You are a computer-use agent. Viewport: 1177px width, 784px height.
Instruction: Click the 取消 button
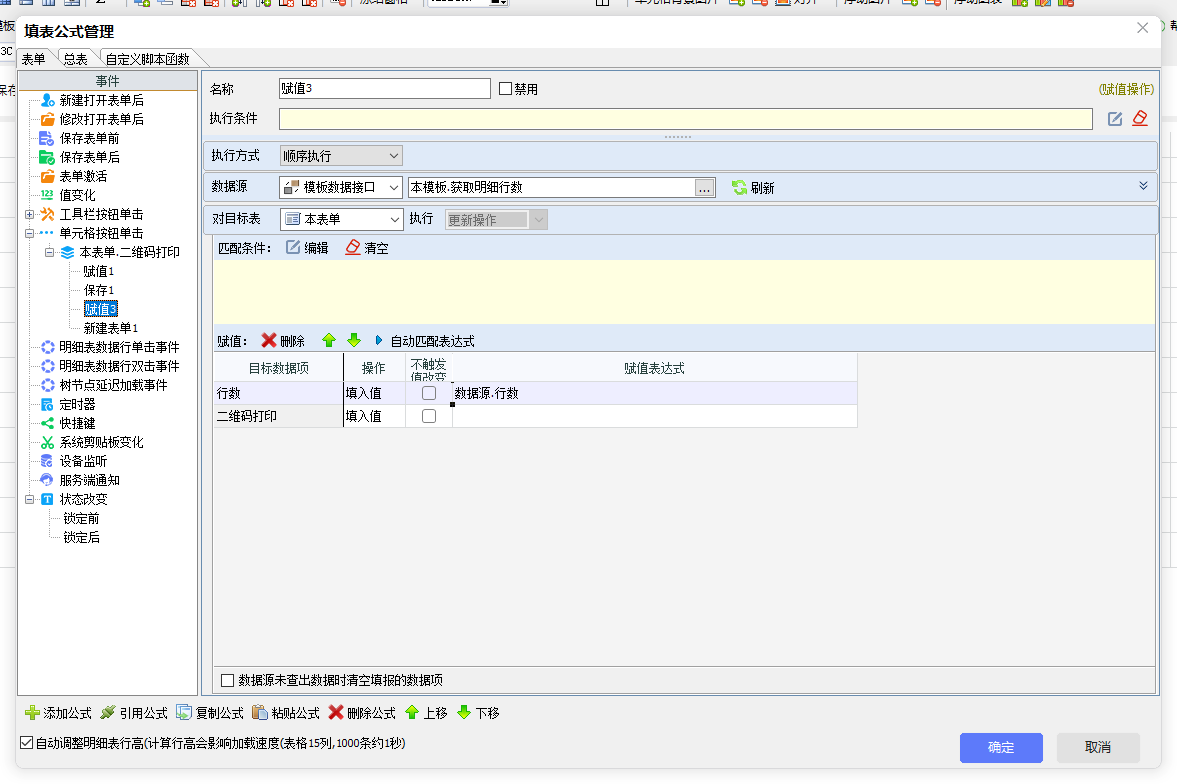coord(1097,748)
